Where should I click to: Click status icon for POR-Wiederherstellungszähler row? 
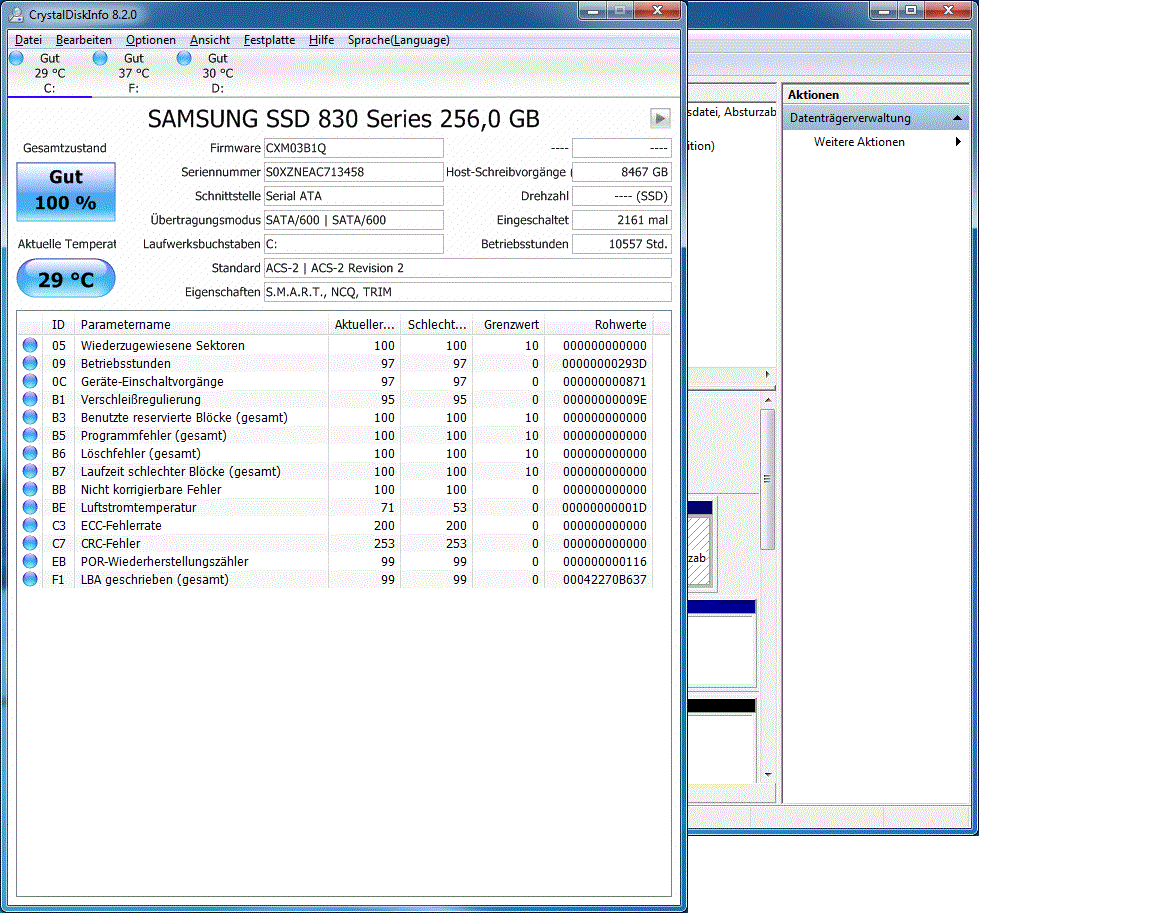(x=30, y=561)
